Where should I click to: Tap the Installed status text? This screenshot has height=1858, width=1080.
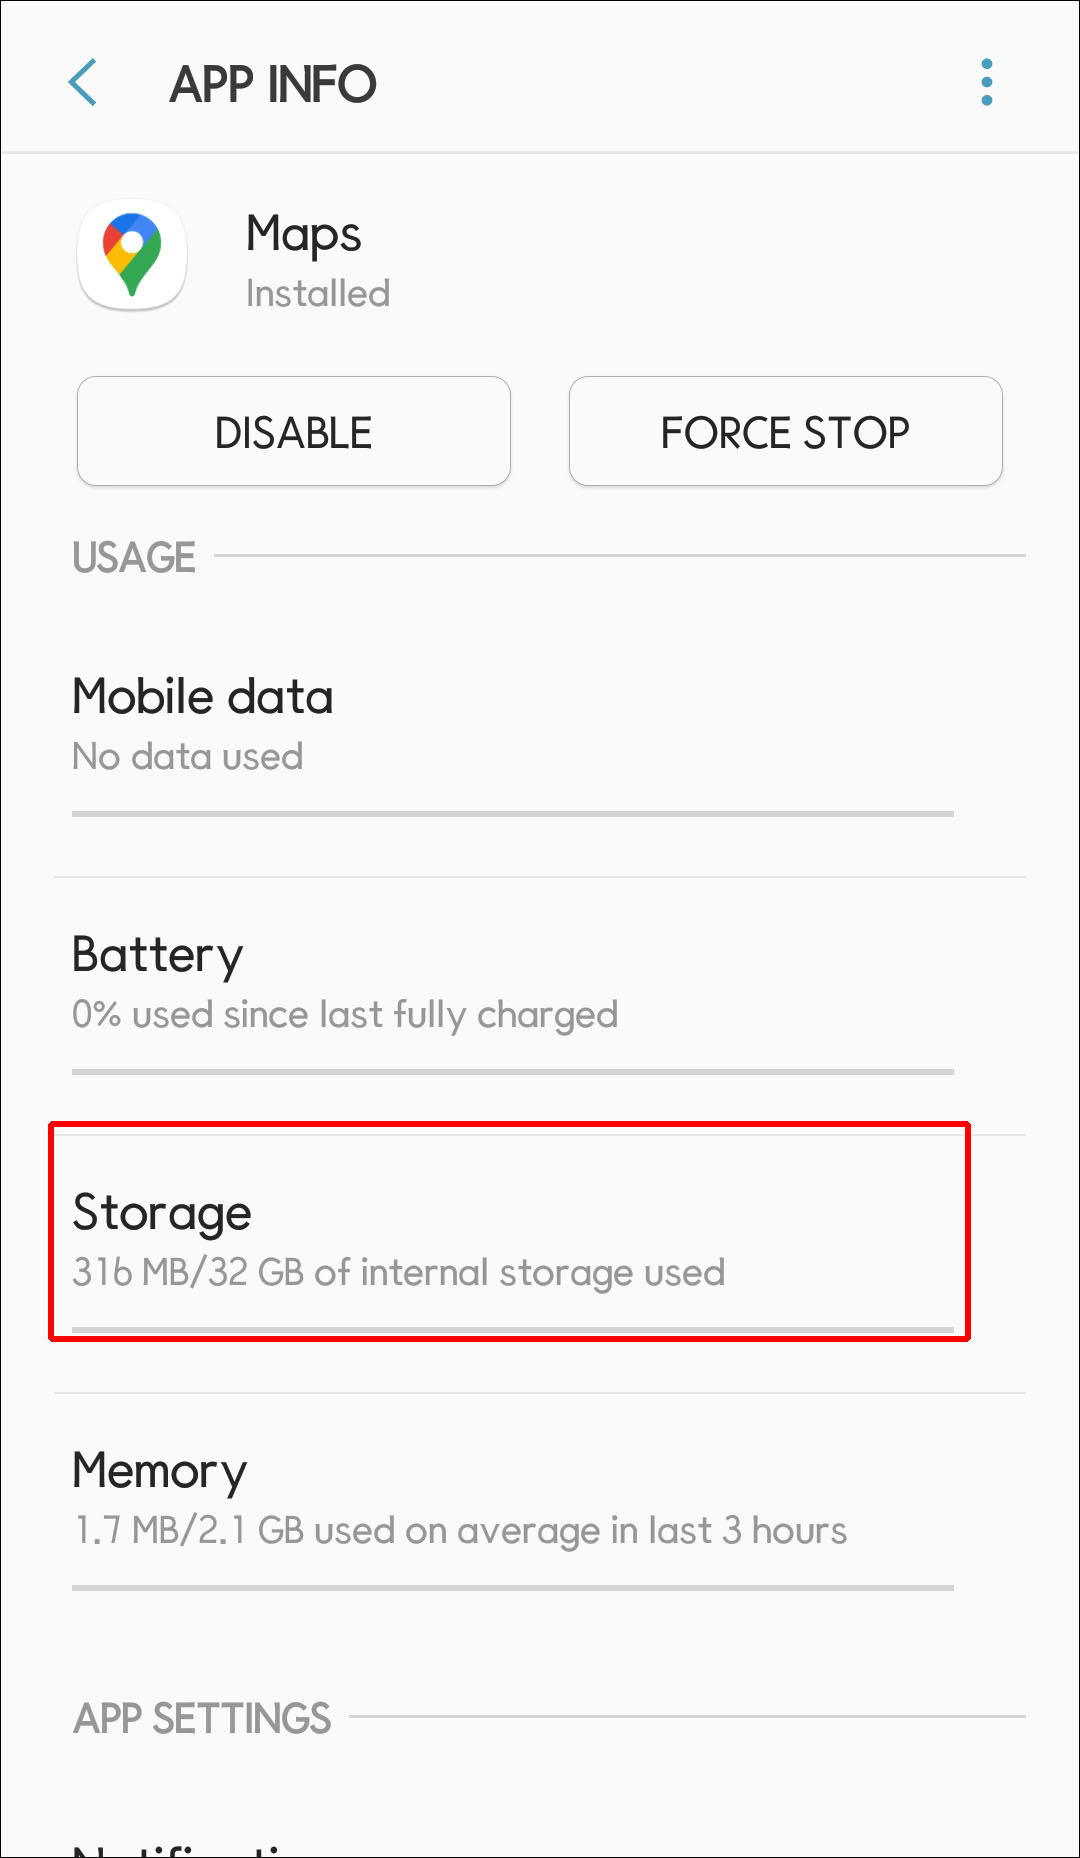(x=318, y=294)
